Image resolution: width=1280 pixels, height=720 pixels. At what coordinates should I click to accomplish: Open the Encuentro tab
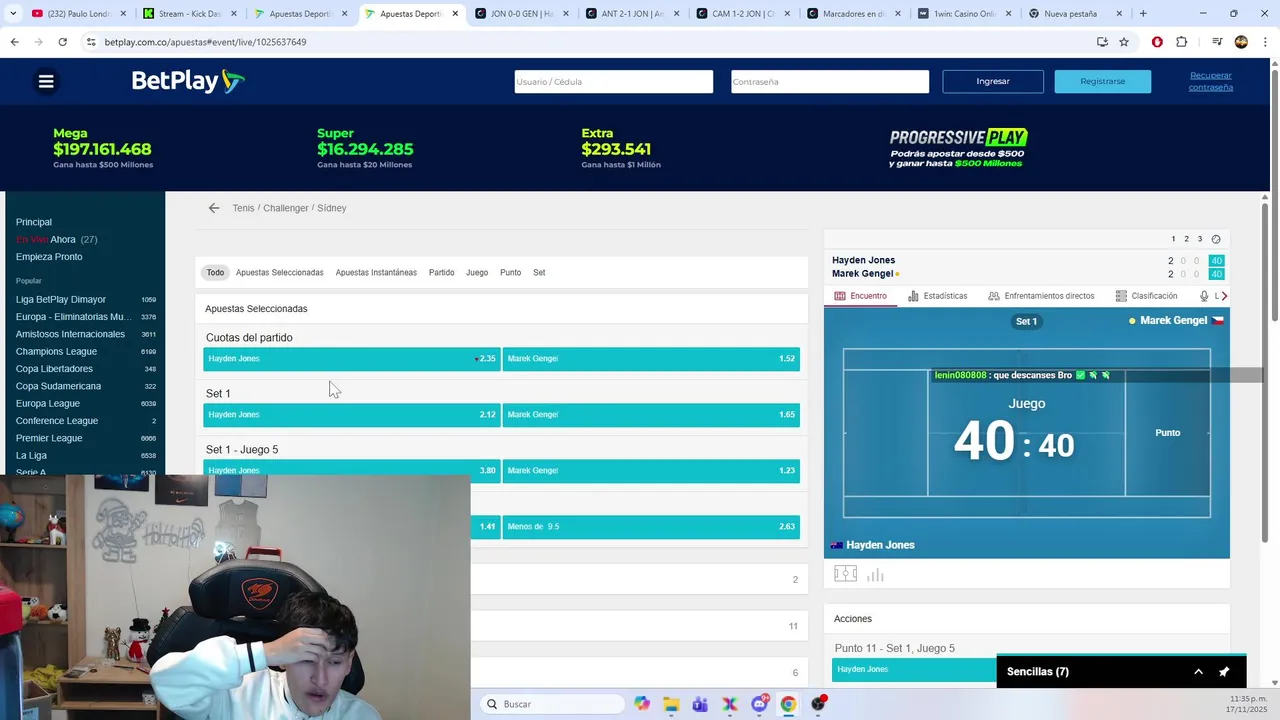pos(860,296)
